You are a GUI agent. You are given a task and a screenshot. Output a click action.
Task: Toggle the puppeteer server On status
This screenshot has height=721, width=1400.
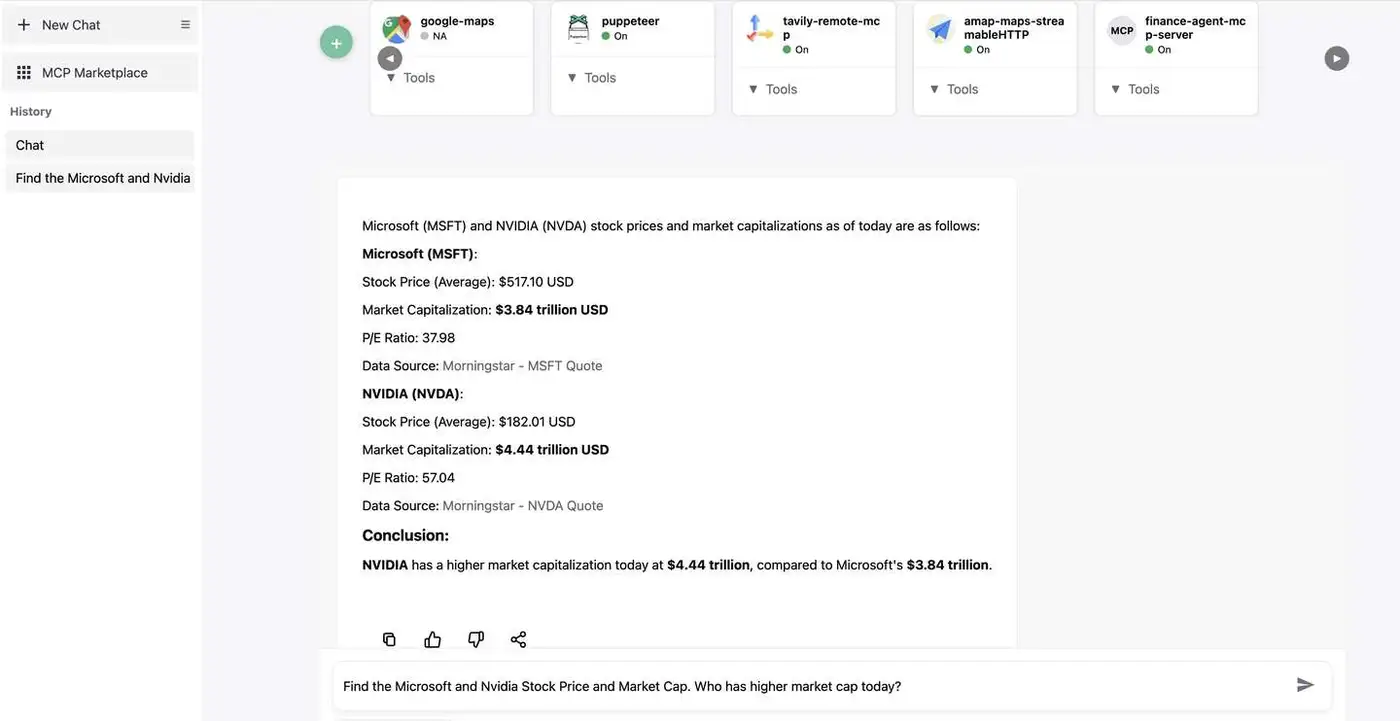pyautogui.click(x=614, y=36)
